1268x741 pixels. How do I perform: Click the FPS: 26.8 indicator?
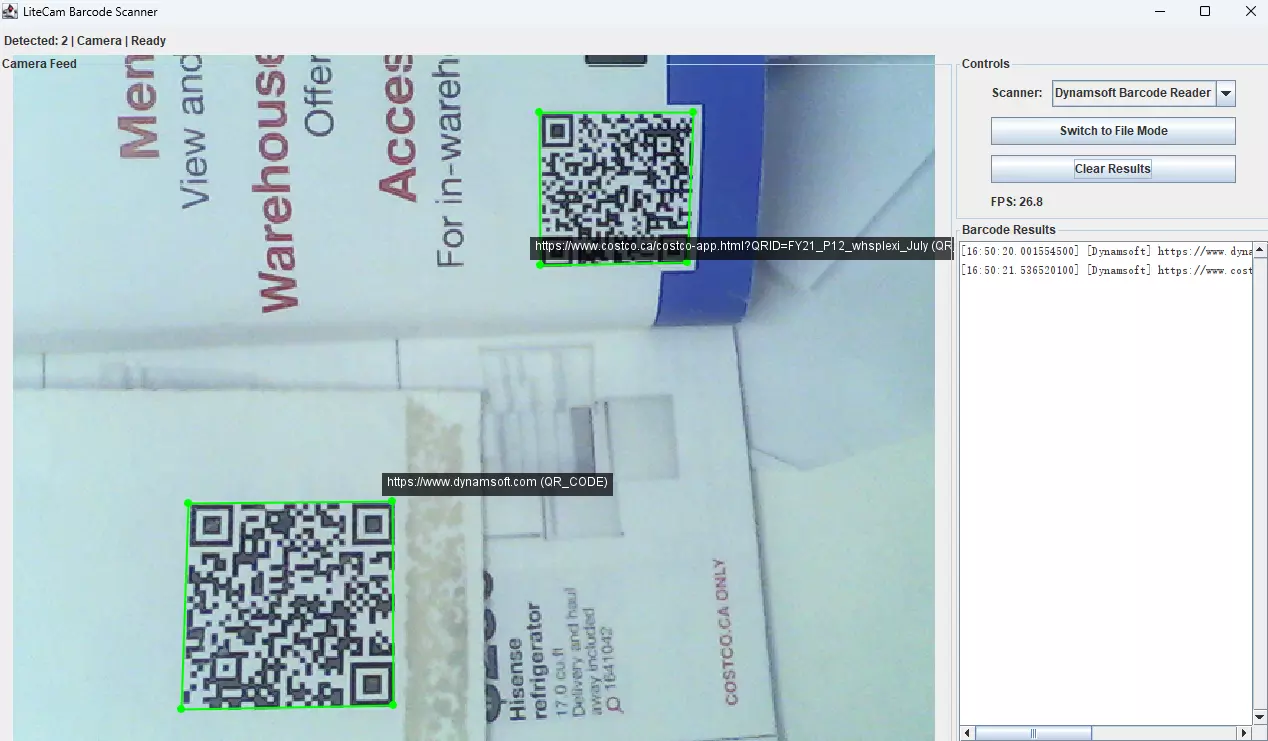[x=1015, y=201]
